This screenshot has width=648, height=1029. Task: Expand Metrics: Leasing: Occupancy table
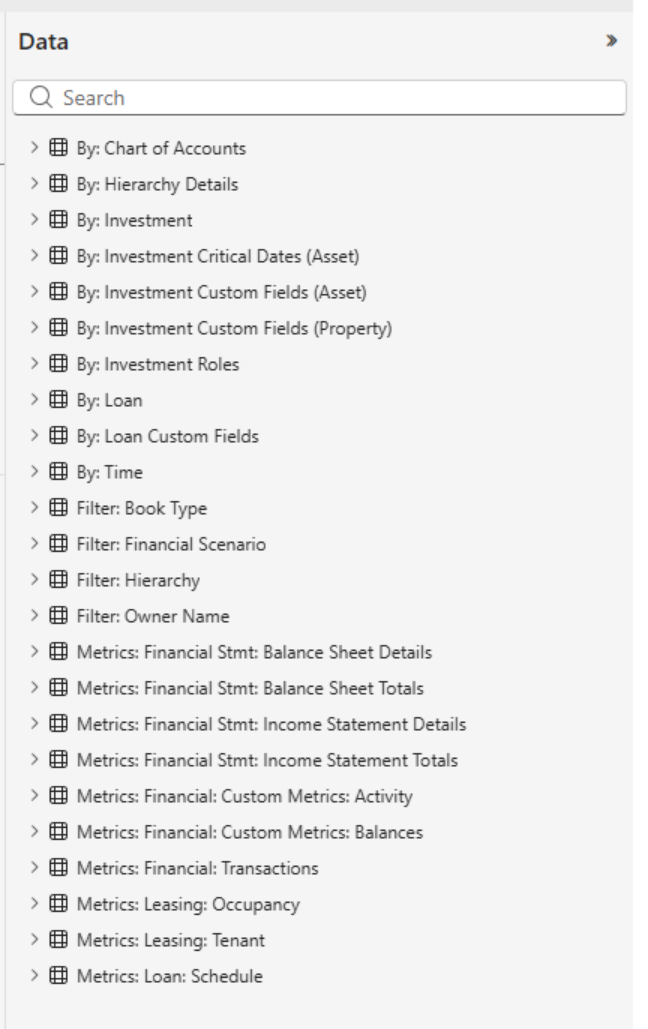(x=35, y=904)
